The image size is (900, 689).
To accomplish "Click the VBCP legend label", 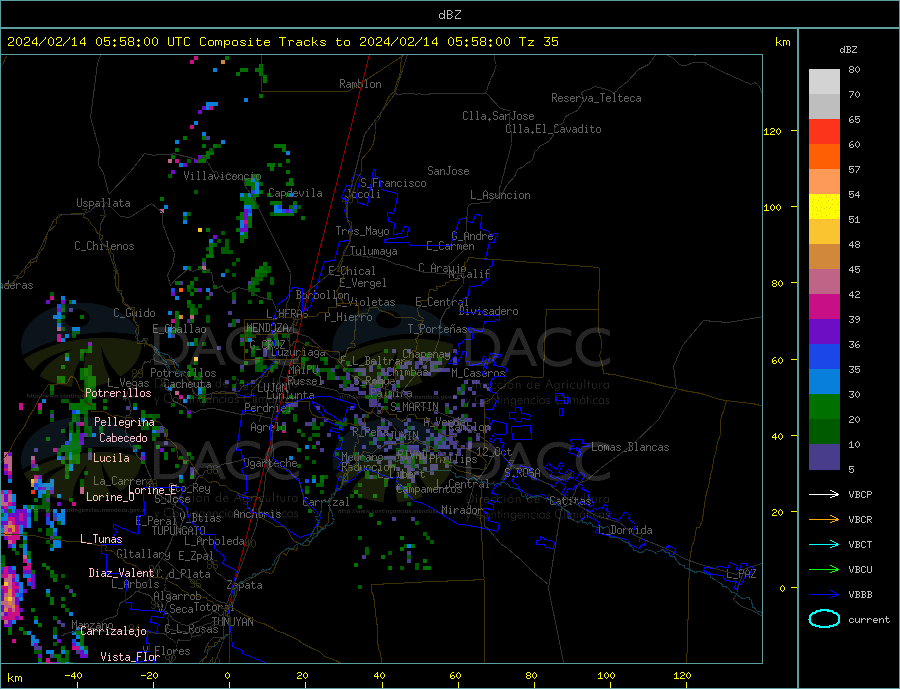I will click(860, 494).
